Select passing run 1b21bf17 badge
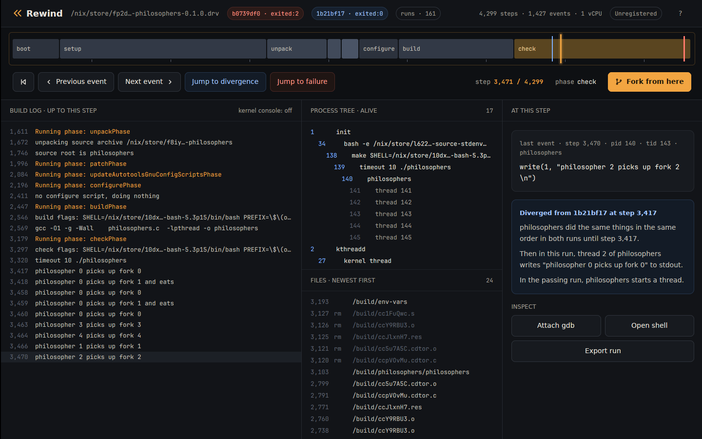This screenshot has width=702, height=439. point(350,13)
